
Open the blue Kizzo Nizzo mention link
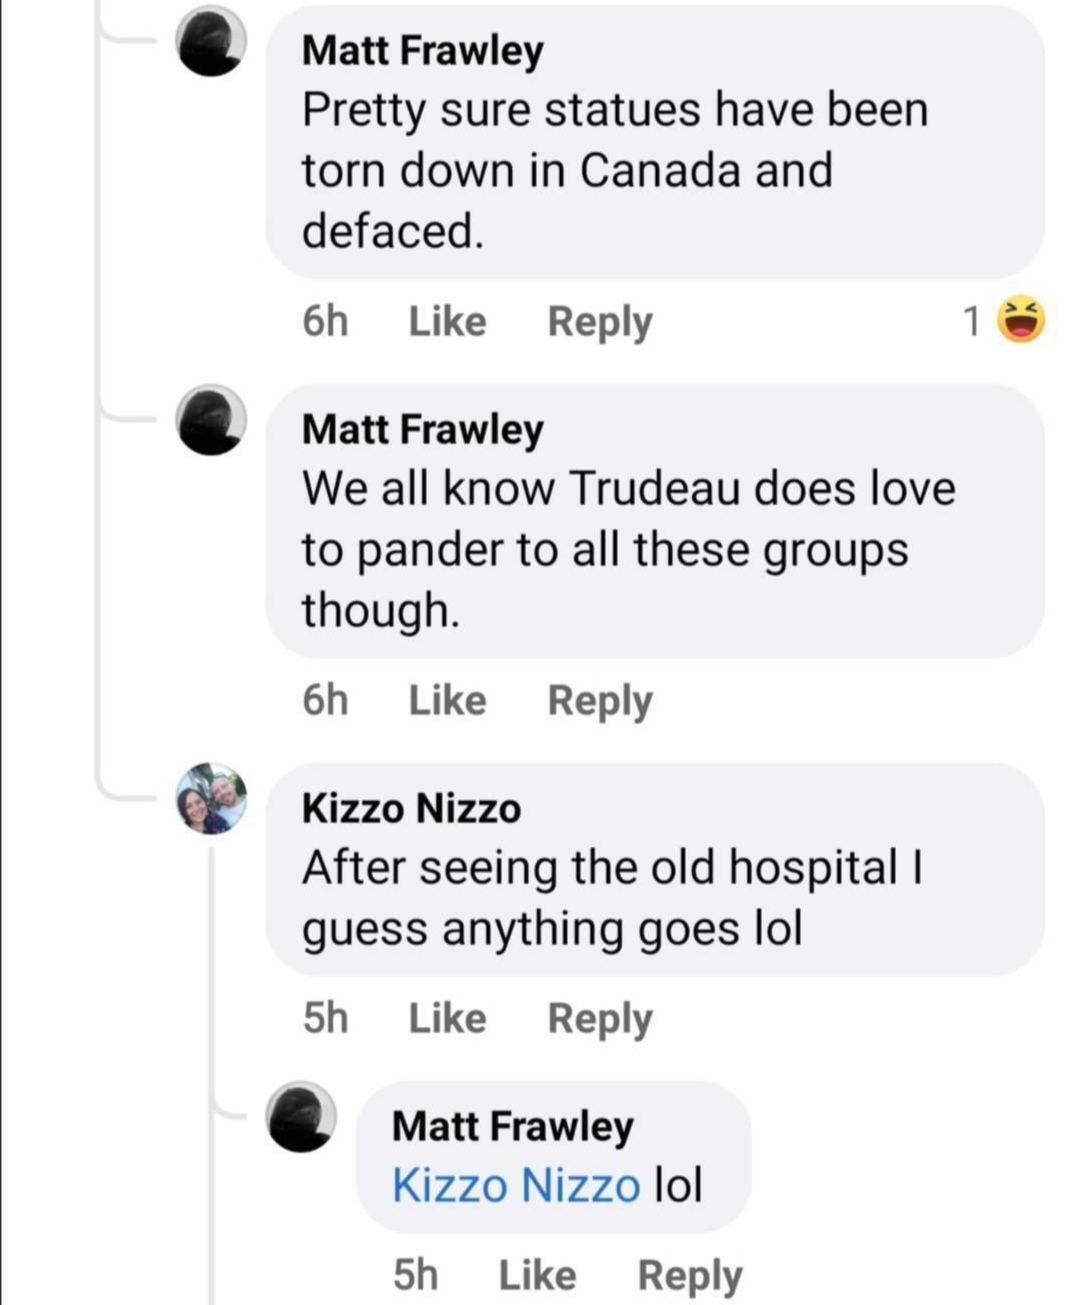tap(515, 1186)
